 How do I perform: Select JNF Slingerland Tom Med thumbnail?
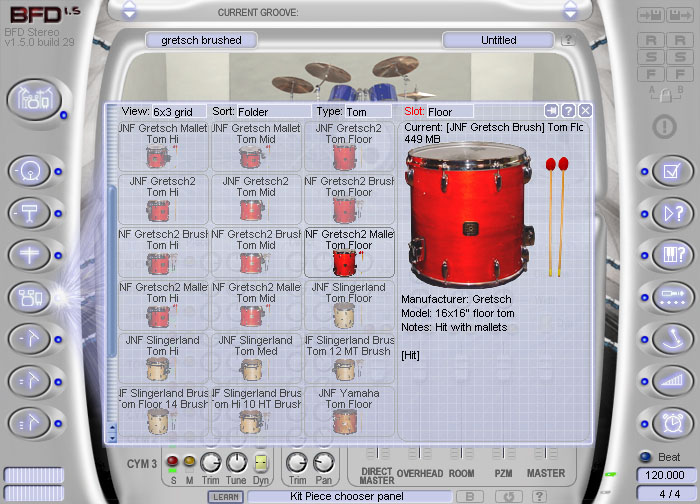tap(256, 358)
